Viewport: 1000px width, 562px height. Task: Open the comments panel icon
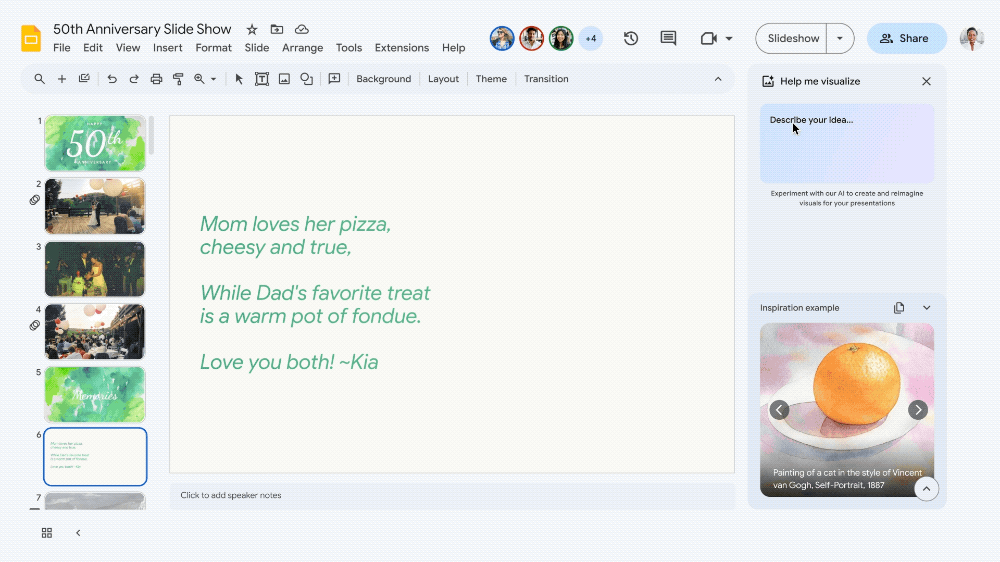[x=668, y=39]
